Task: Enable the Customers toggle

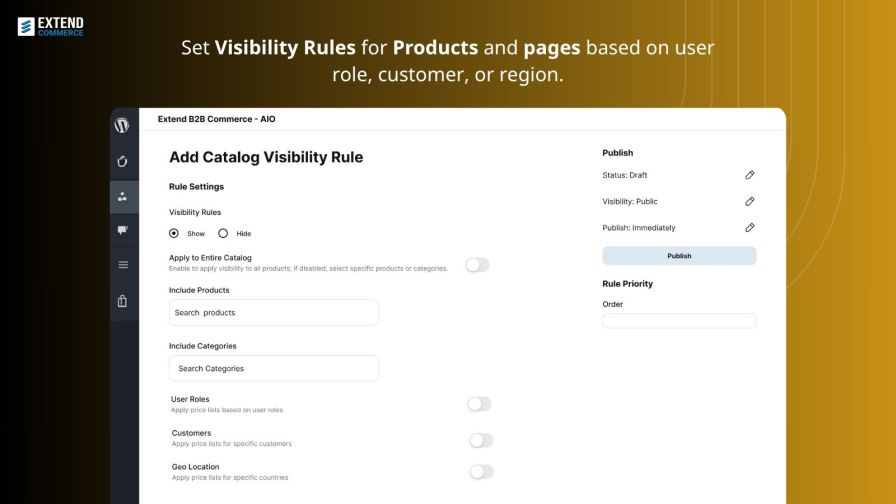Action: coord(481,440)
